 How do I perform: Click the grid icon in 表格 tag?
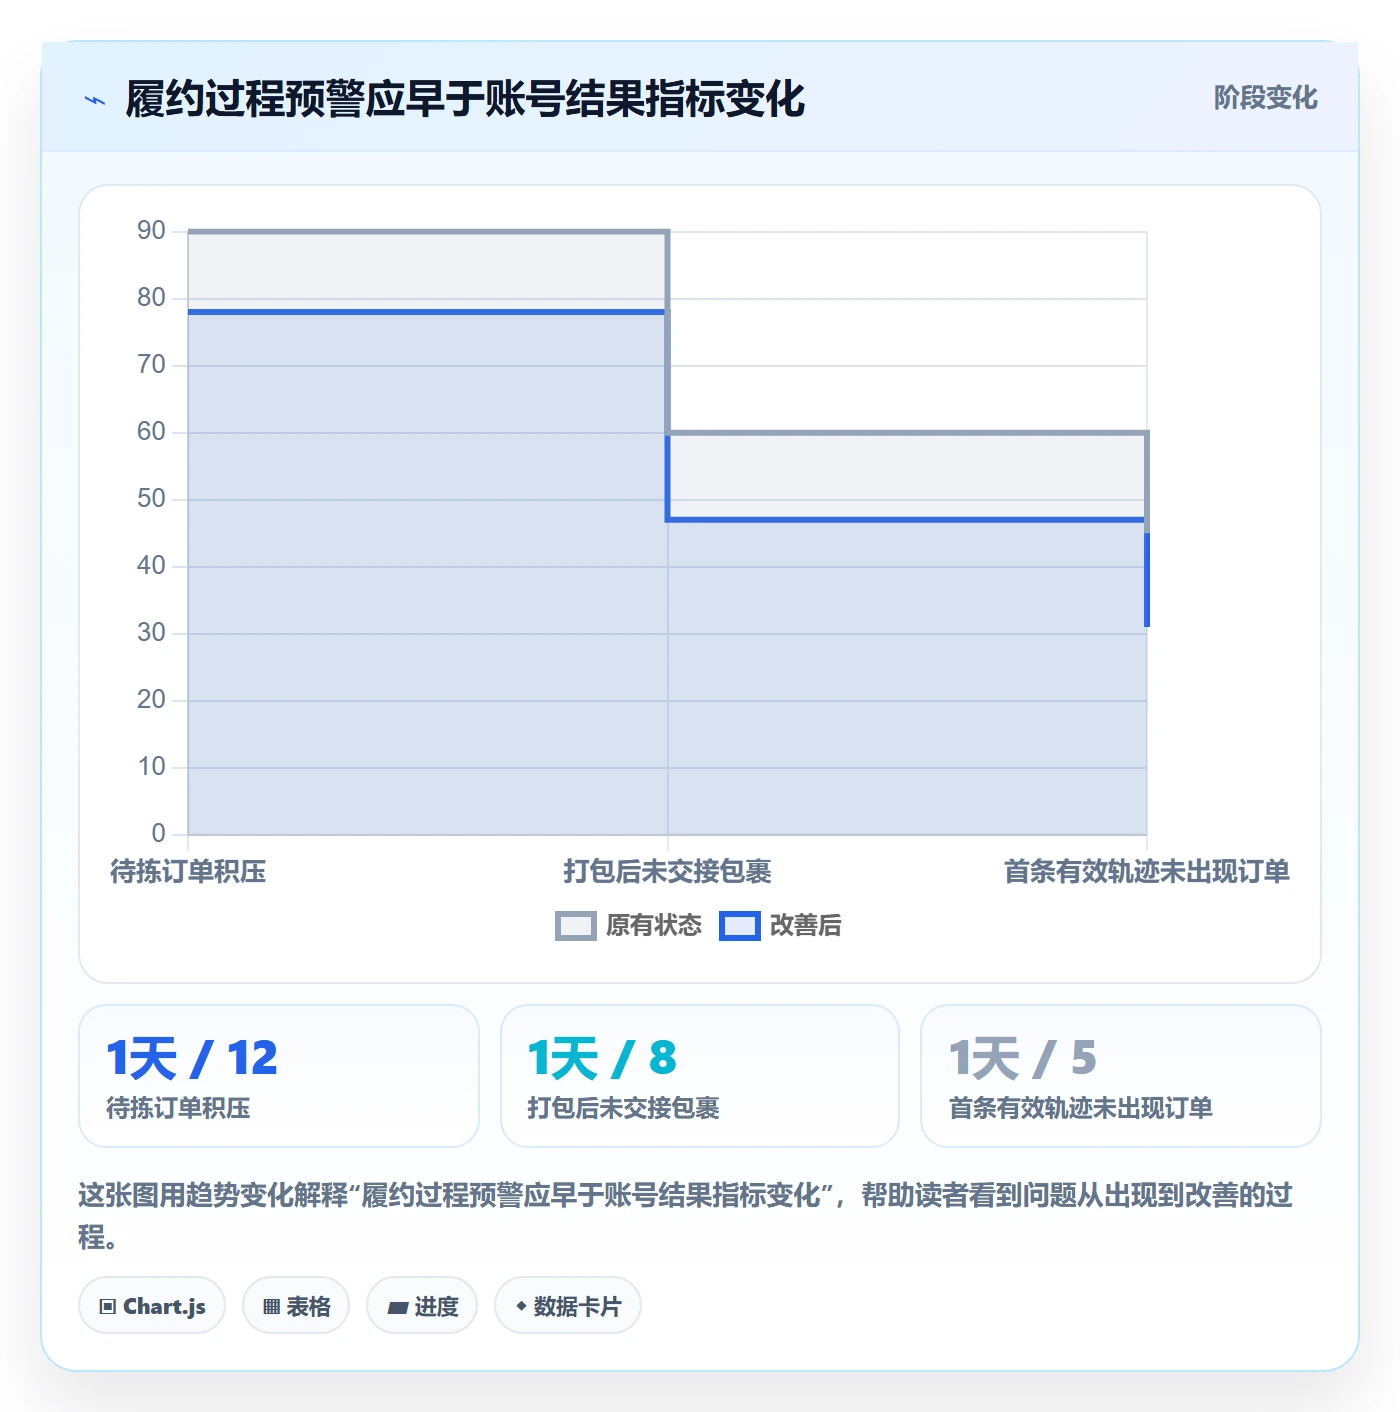(271, 1306)
